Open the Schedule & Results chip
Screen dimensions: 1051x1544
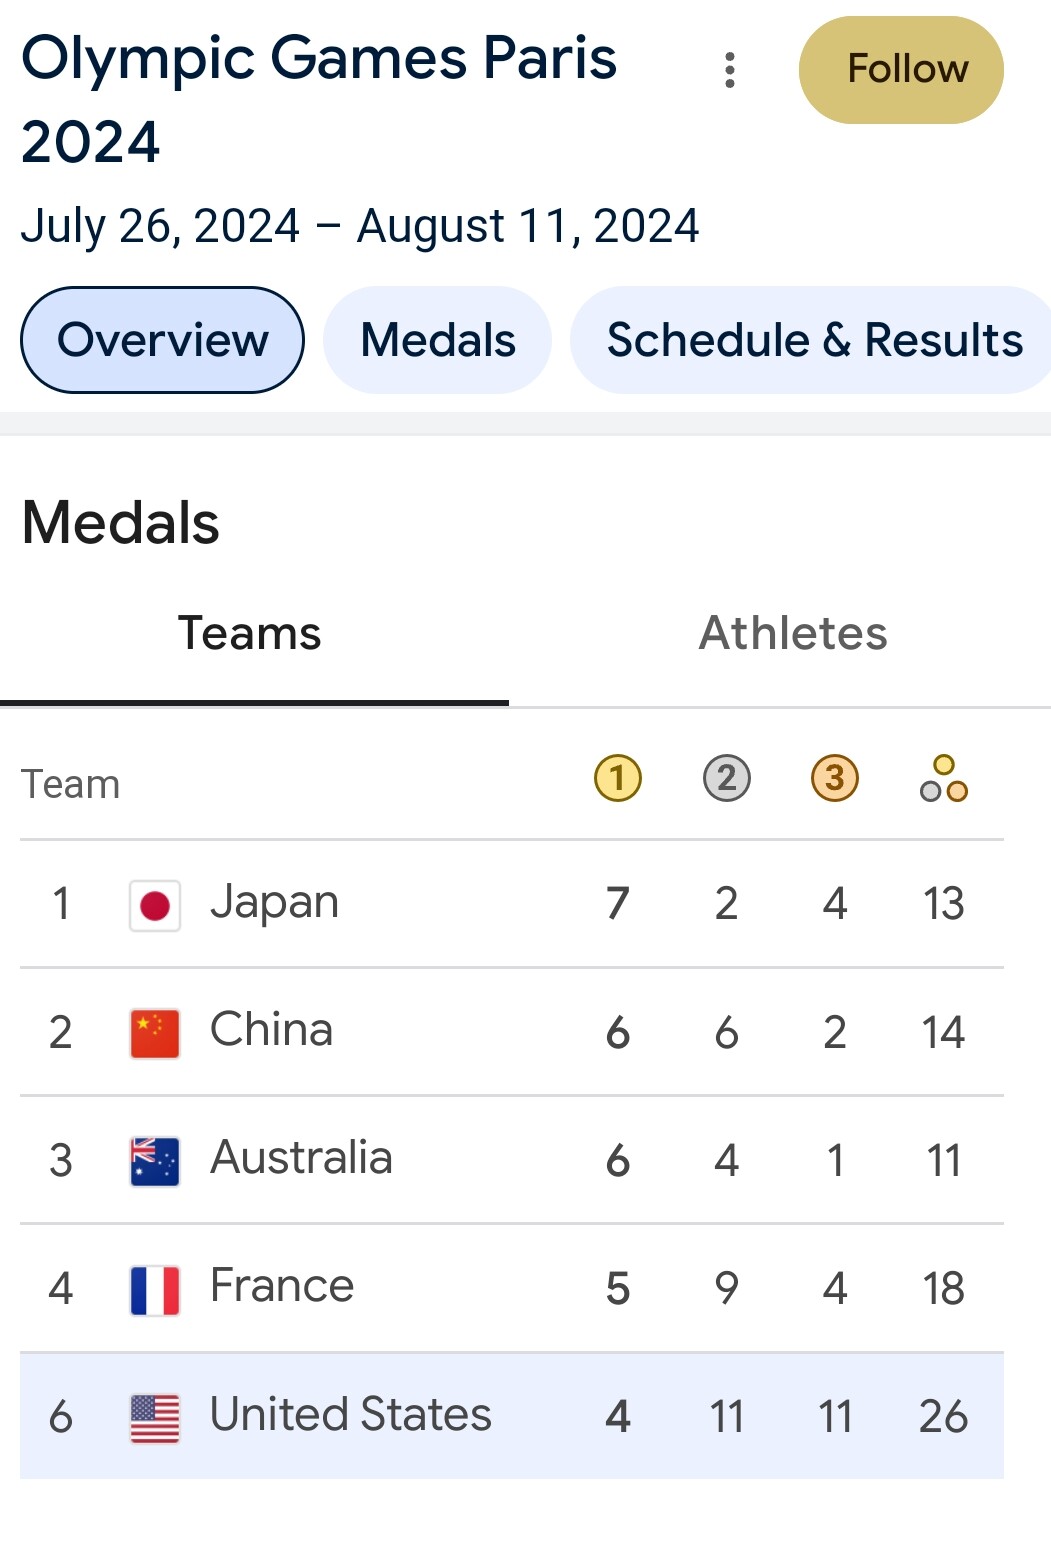click(x=812, y=340)
